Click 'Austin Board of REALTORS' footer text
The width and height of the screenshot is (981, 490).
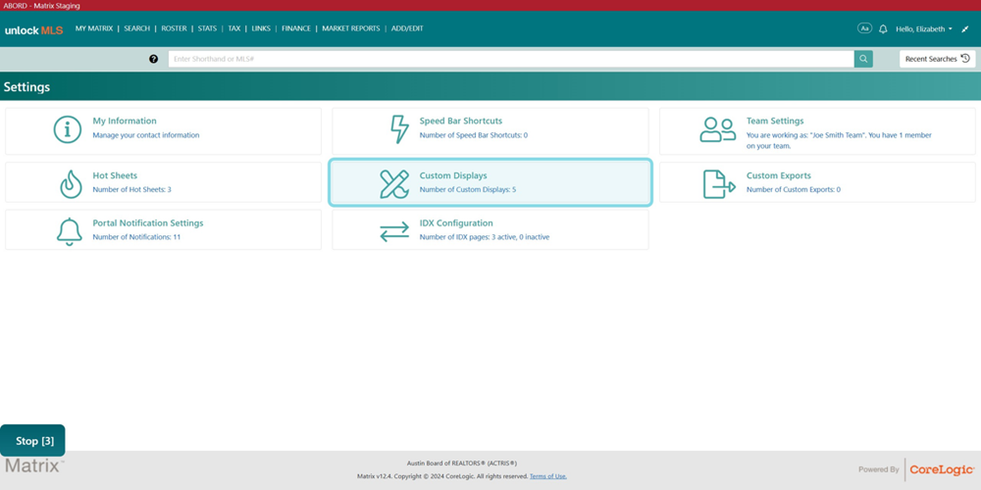pos(462,463)
